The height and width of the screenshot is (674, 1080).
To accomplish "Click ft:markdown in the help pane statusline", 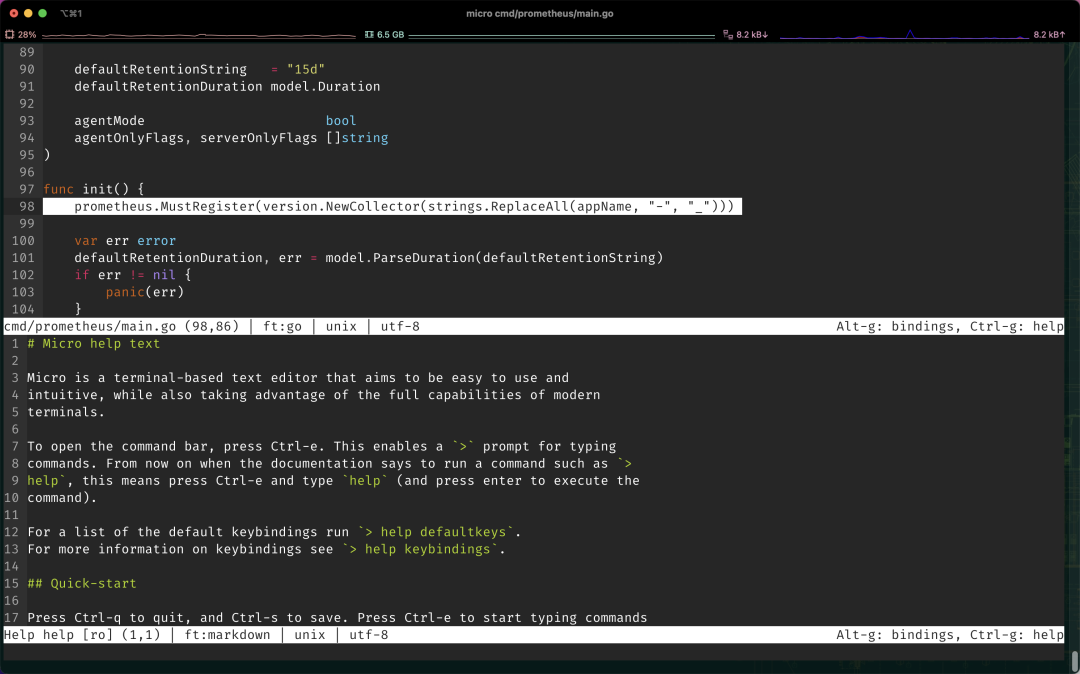I will click(227, 635).
